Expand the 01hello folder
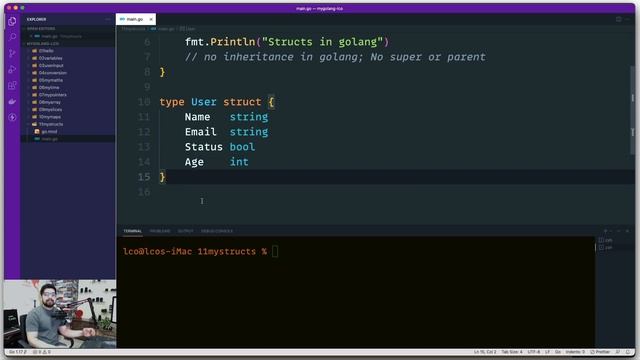The width and height of the screenshot is (640, 360). tap(68, 51)
